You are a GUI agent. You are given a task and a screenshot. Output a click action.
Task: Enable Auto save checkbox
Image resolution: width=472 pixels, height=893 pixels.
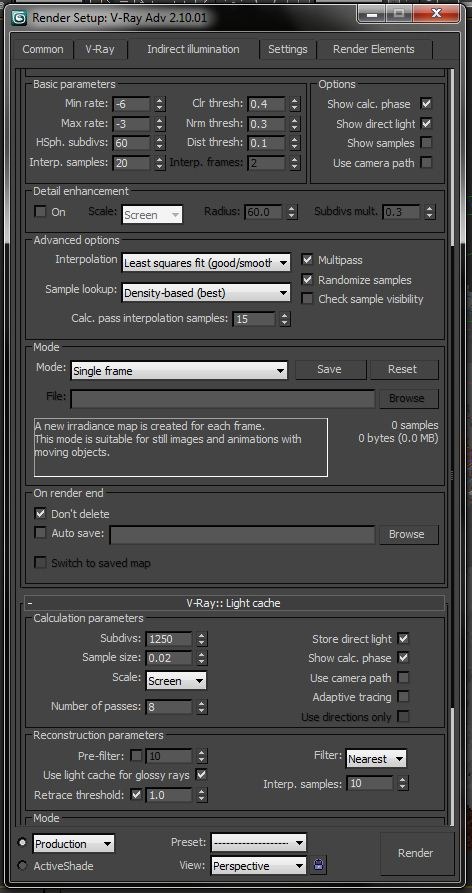40,534
